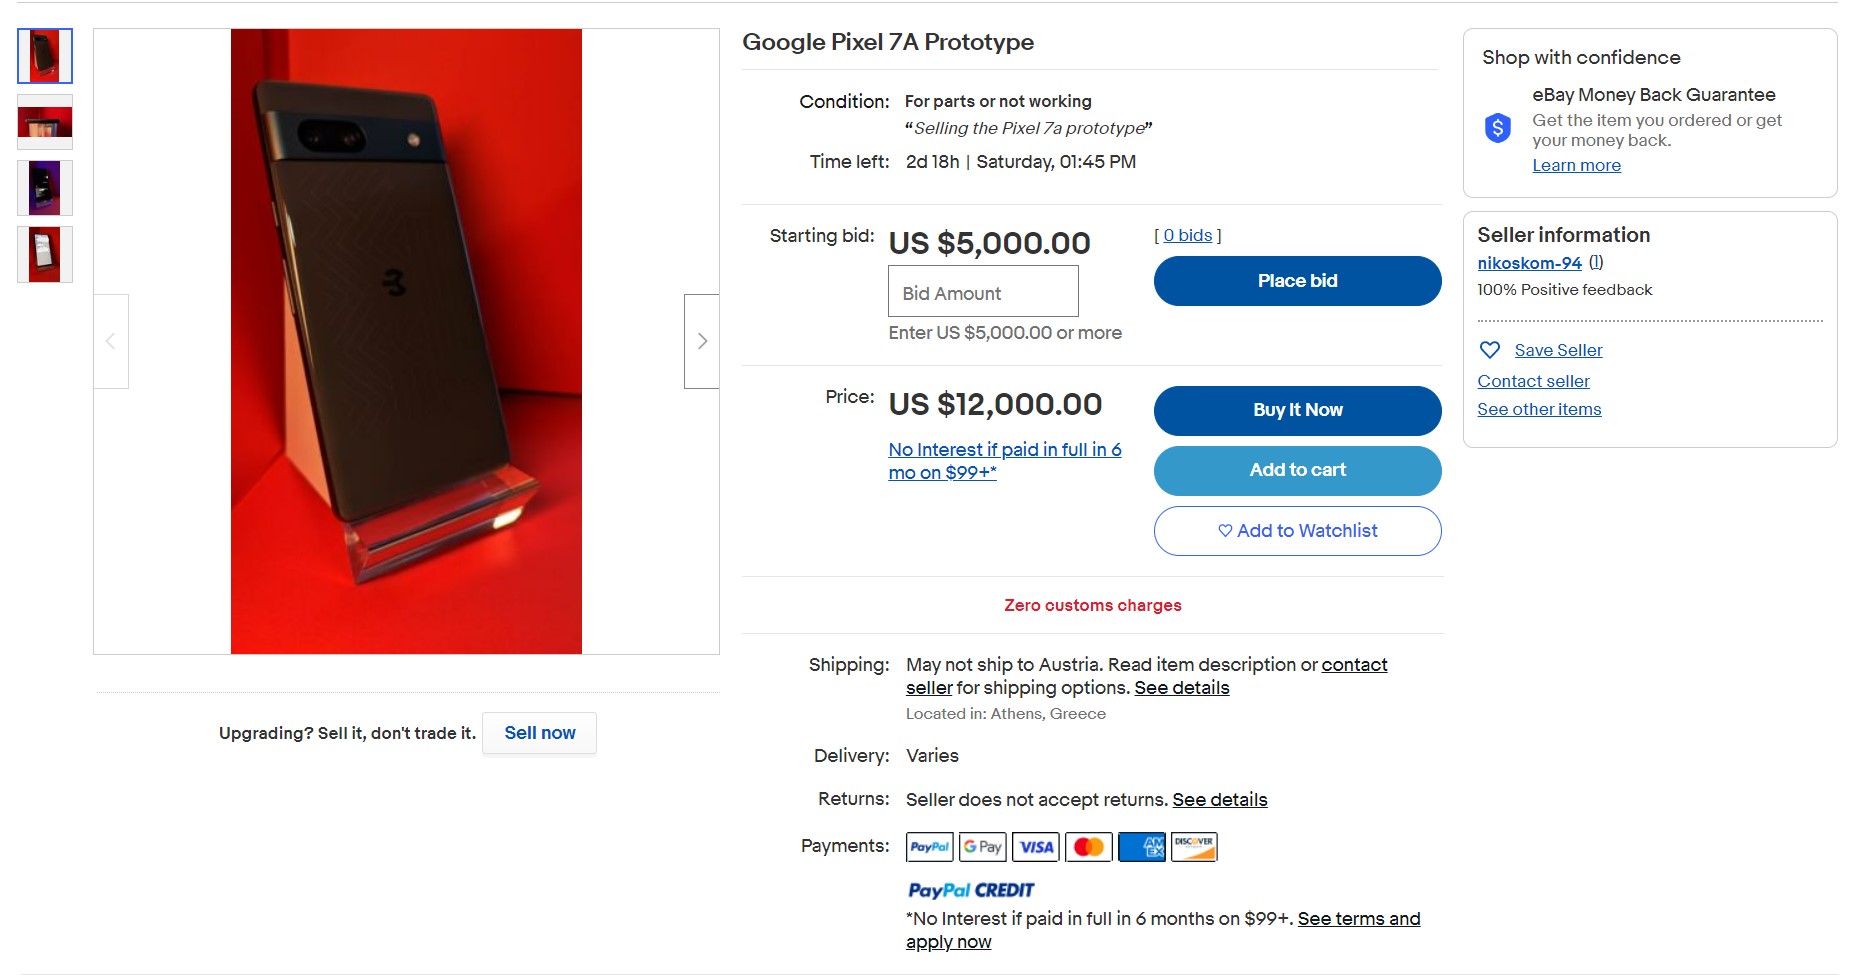1857x975 pixels.
Task: Click the Google Pay payment icon
Action: (x=982, y=847)
